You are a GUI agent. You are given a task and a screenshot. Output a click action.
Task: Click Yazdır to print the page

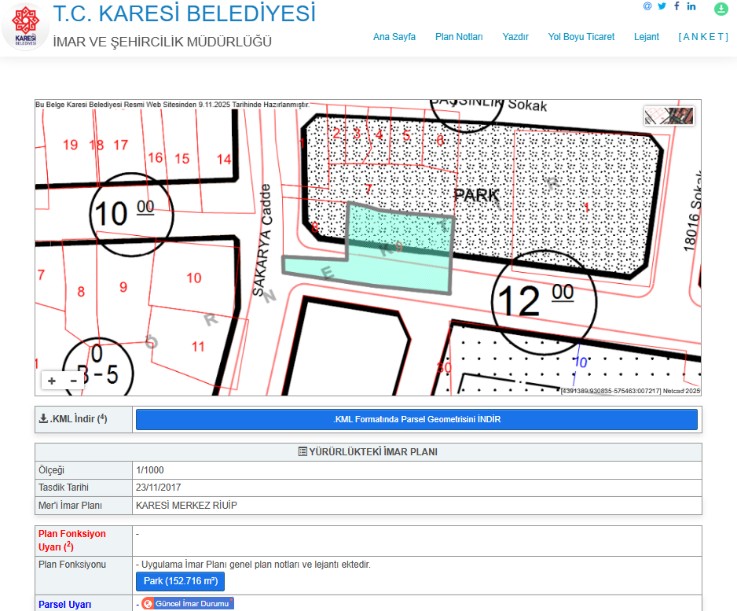515,37
